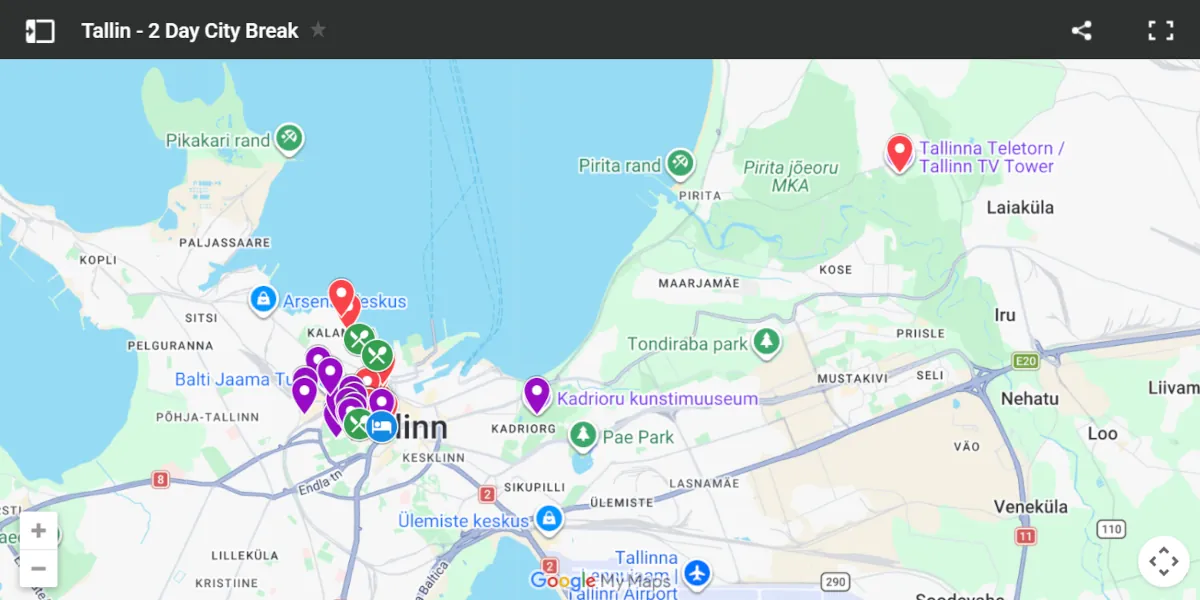The image size is (1200, 600).
Task: Enter full screen map view
Action: 1161,30
